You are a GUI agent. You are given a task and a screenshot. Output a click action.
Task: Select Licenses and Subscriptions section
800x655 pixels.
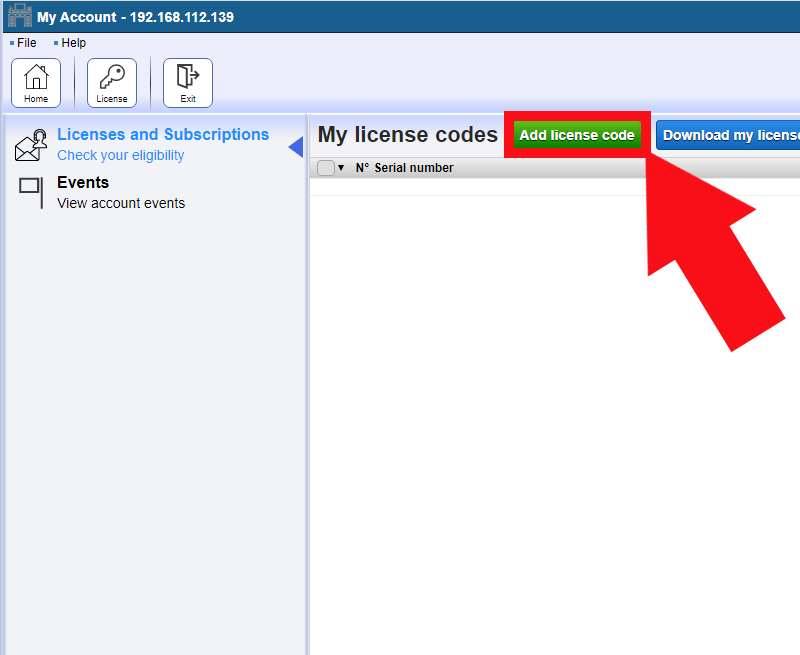(x=163, y=134)
